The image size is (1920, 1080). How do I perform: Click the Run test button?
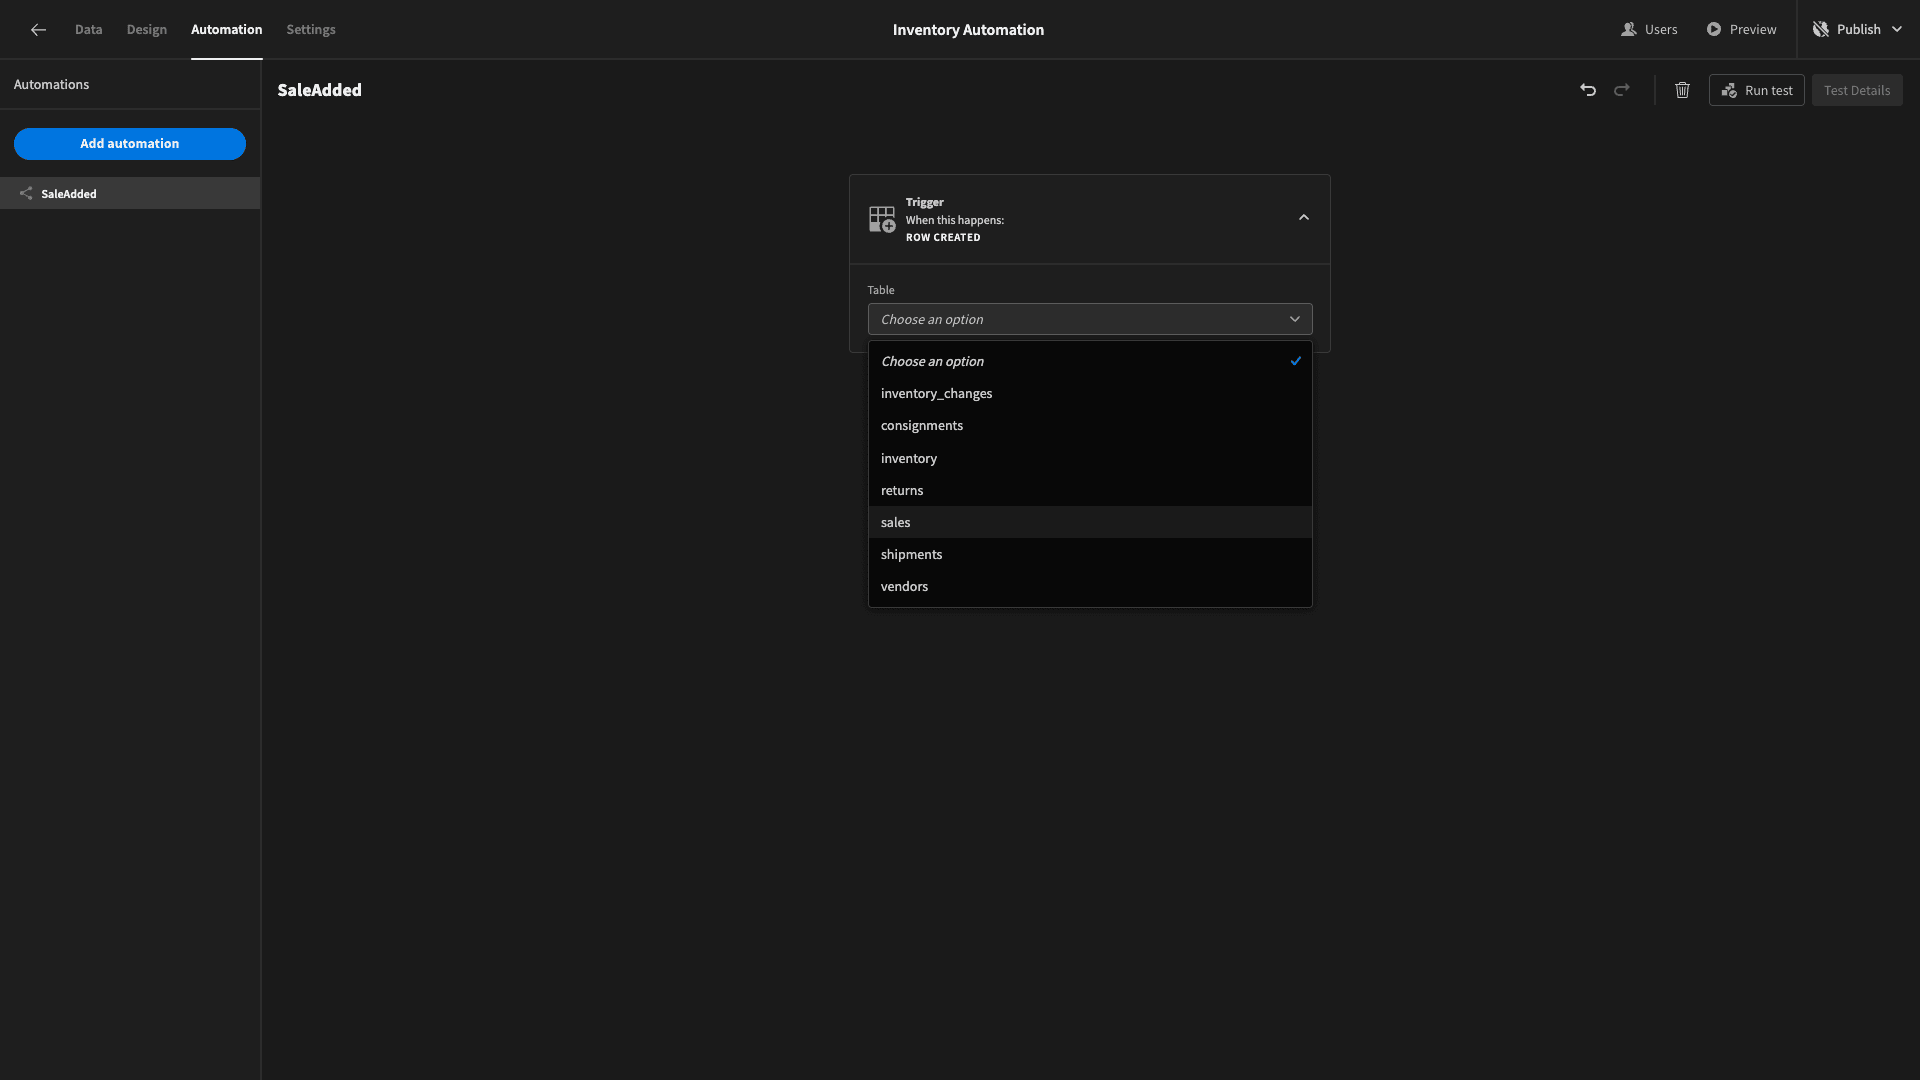coord(1757,90)
